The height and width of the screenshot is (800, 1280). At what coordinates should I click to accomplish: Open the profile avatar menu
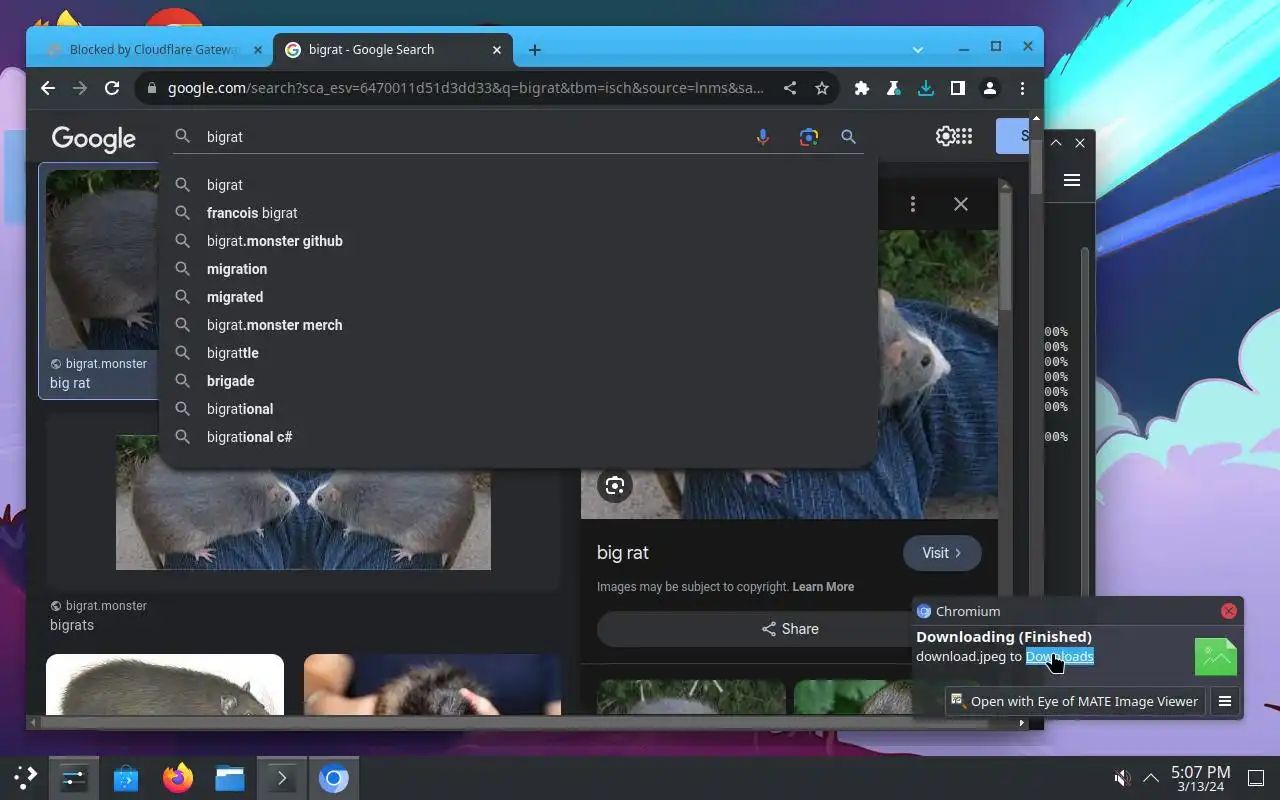(x=990, y=88)
